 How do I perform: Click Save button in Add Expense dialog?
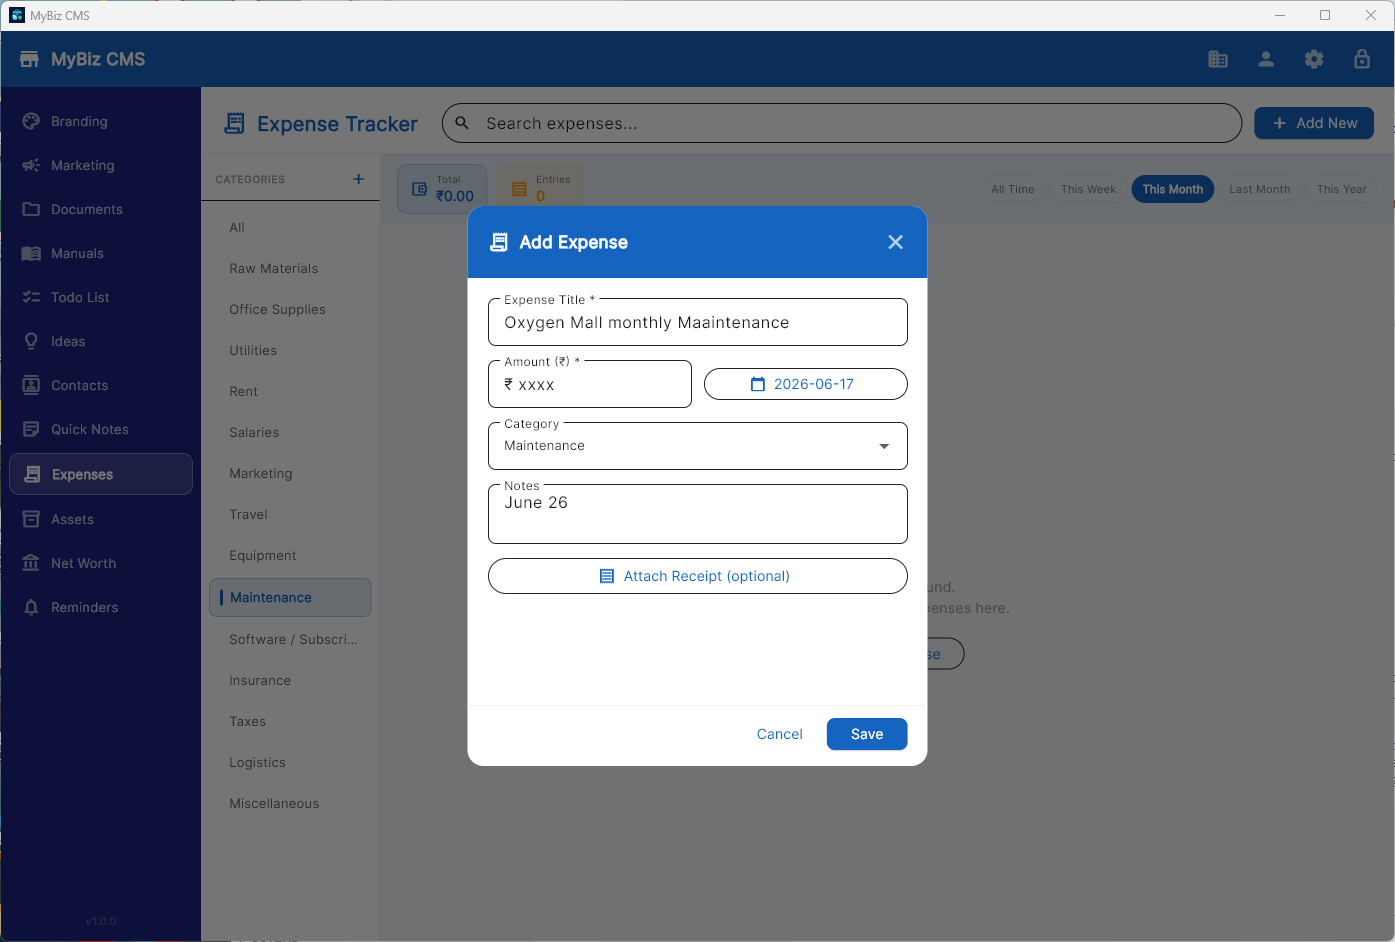click(867, 734)
